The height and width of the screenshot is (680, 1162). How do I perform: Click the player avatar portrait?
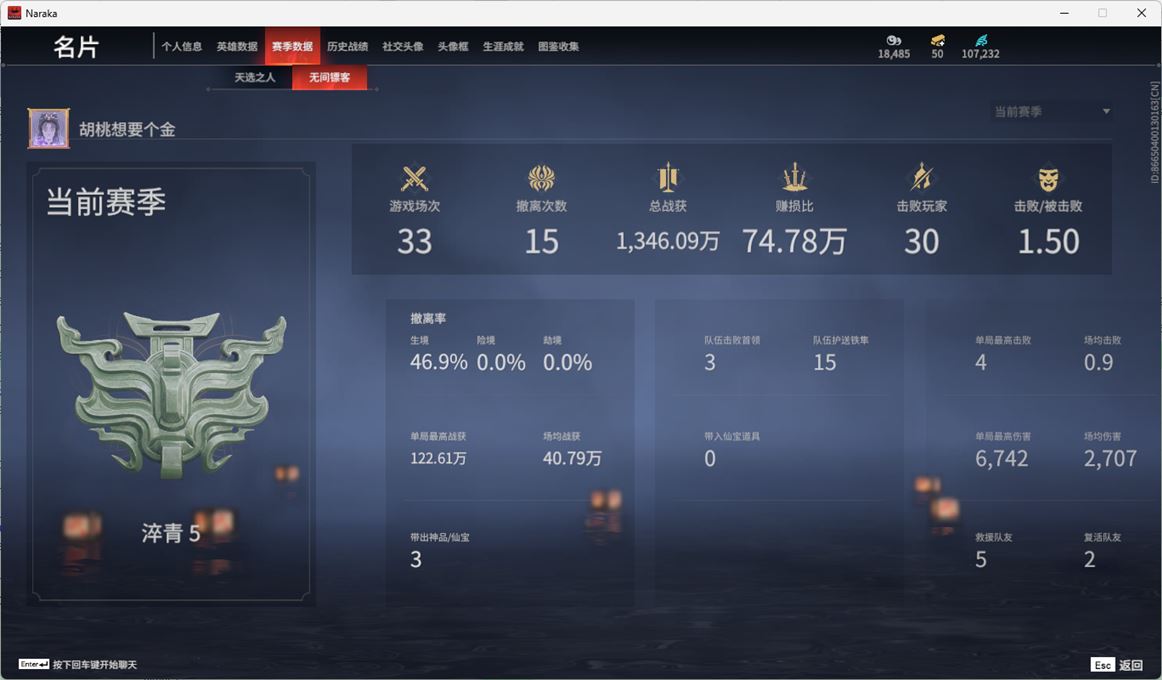tap(49, 128)
